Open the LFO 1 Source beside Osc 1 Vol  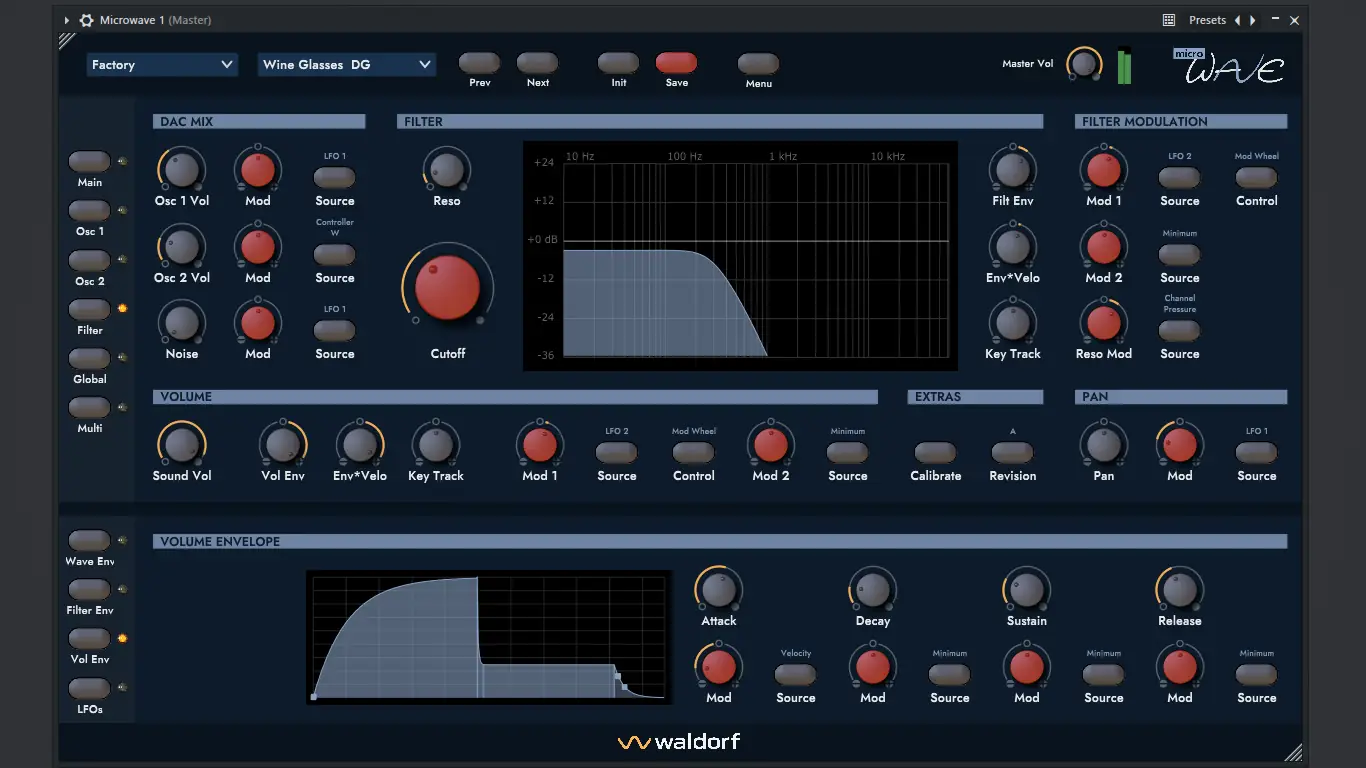click(335, 178)
